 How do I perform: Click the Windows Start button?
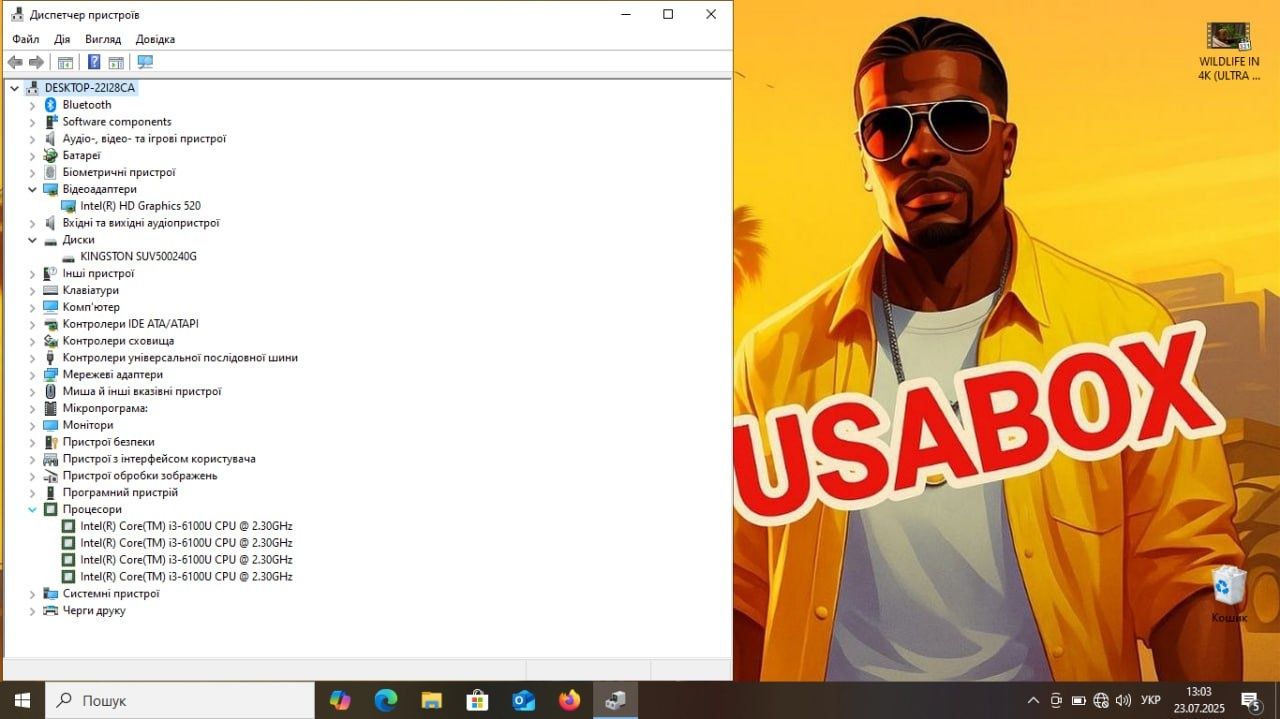pos(22,700)
